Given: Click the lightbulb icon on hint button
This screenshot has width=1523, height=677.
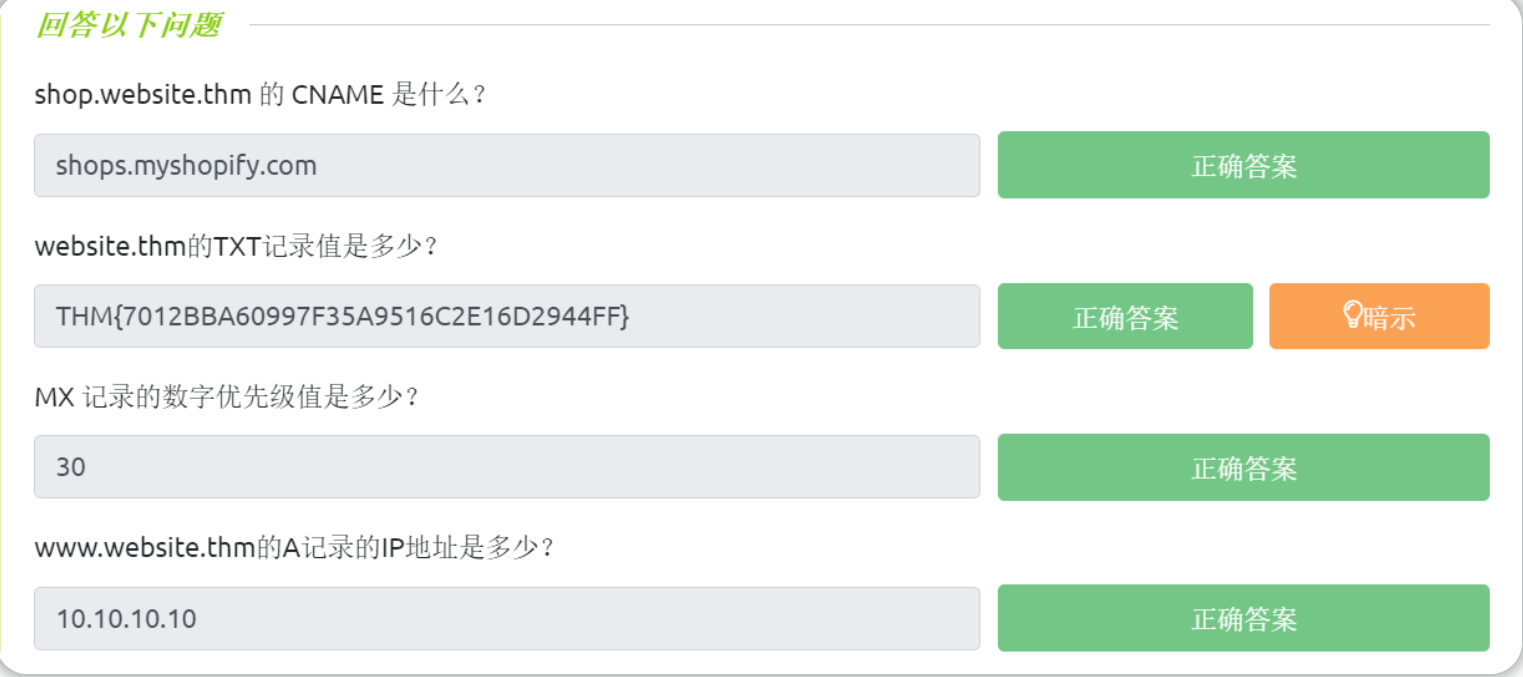Looking at the screenshot, I should point(1352,315).
